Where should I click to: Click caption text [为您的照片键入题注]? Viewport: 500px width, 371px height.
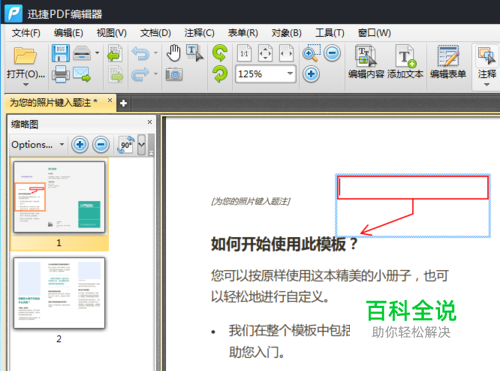coord(251,201)
